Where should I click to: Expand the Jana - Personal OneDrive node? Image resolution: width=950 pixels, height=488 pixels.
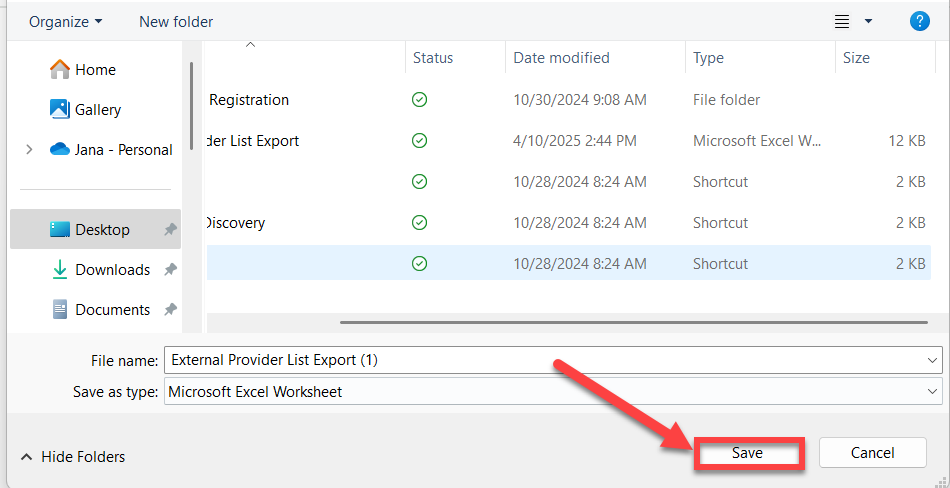click(29, 150)
